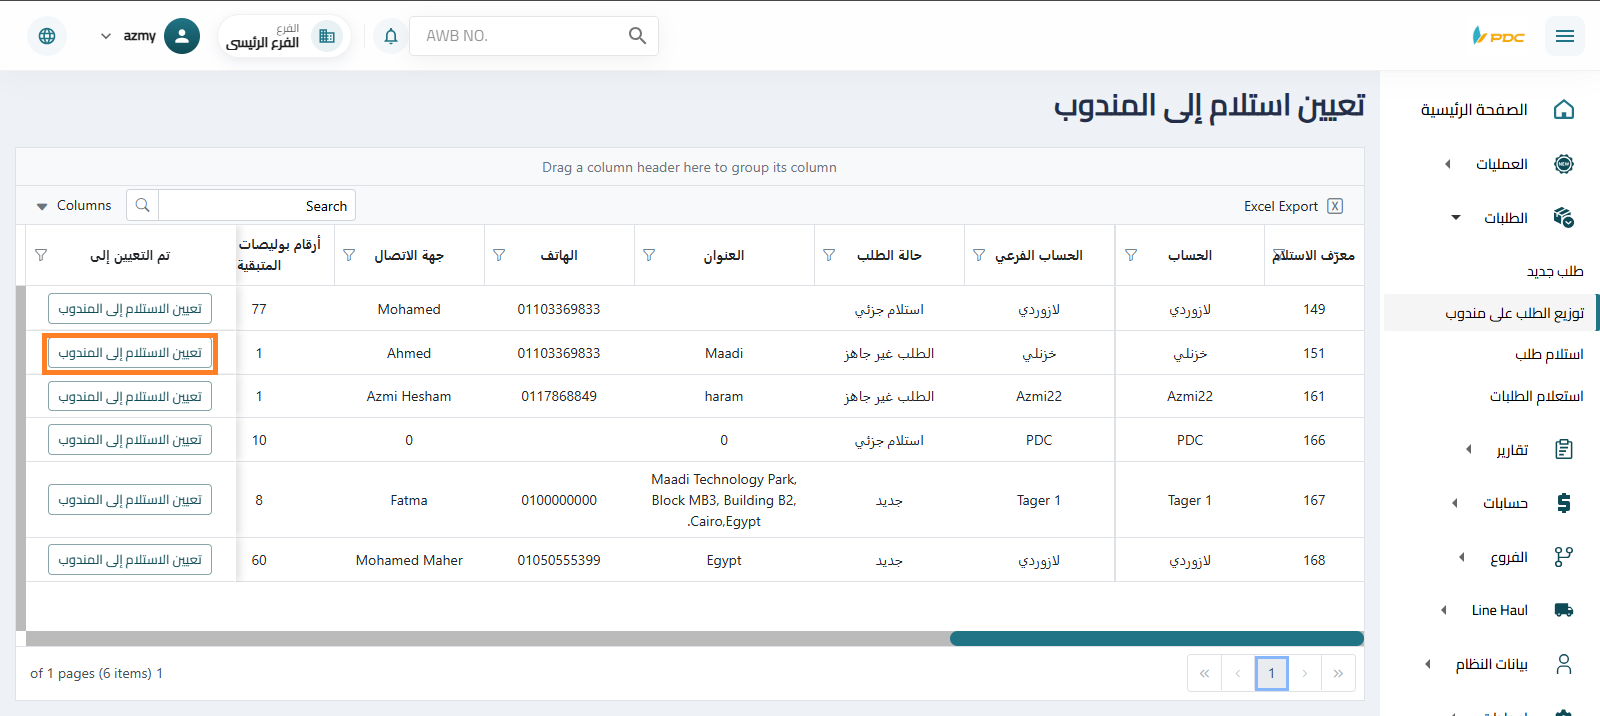Expand the حسابات menu arrow

(x=1455, y=503)
